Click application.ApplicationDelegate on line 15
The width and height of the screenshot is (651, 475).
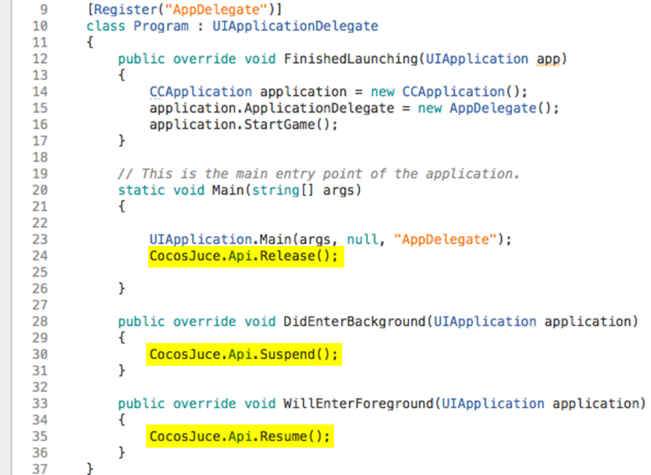click(x=272, y=108)
